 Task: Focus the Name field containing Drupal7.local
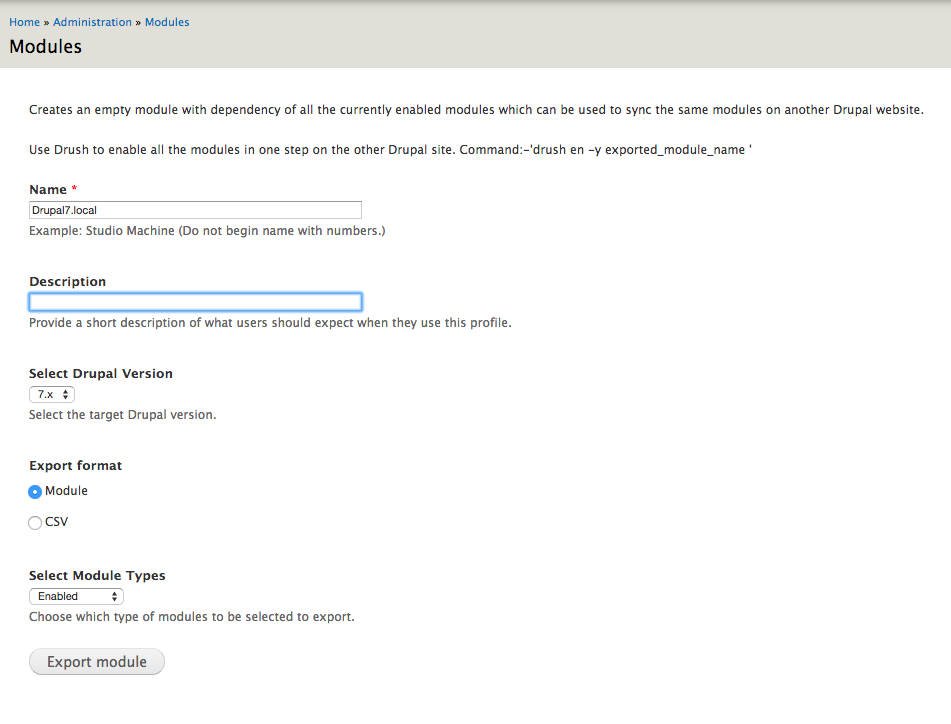(x=195, y=210)
